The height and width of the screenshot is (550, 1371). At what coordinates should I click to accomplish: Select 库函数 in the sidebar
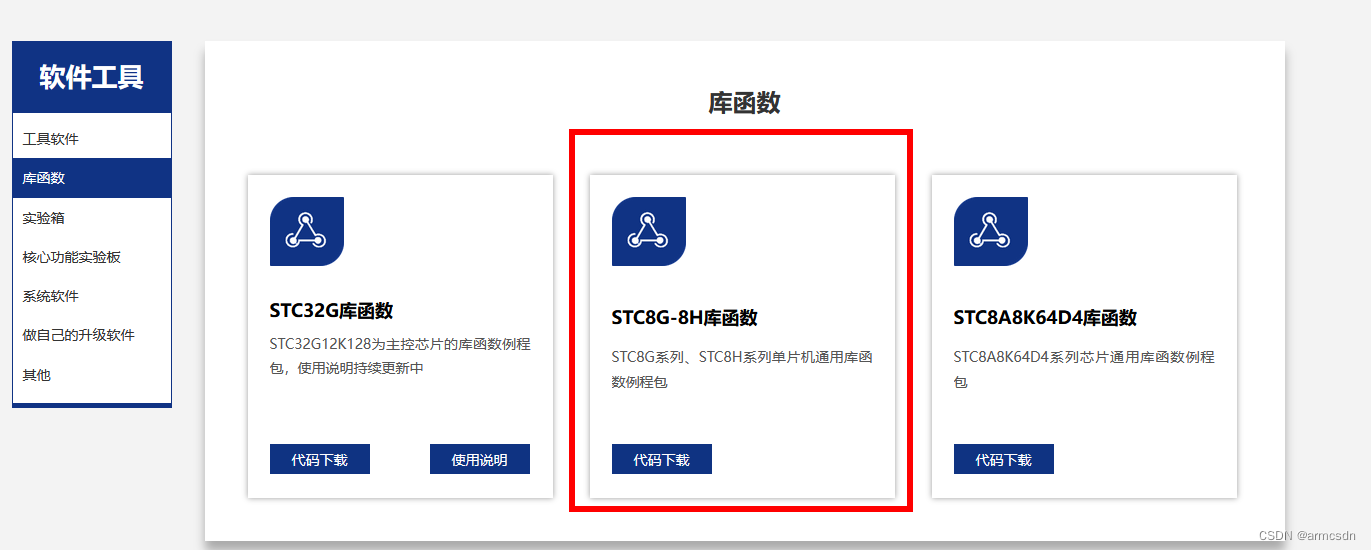[x=92, y=178]
